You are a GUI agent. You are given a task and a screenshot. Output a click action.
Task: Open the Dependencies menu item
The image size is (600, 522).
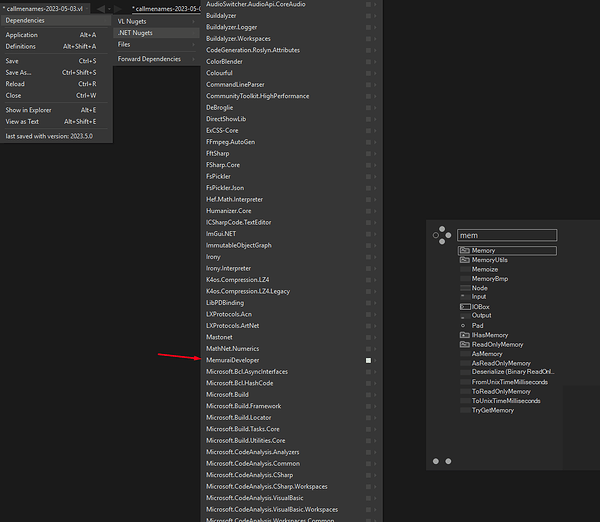point(56,20)
